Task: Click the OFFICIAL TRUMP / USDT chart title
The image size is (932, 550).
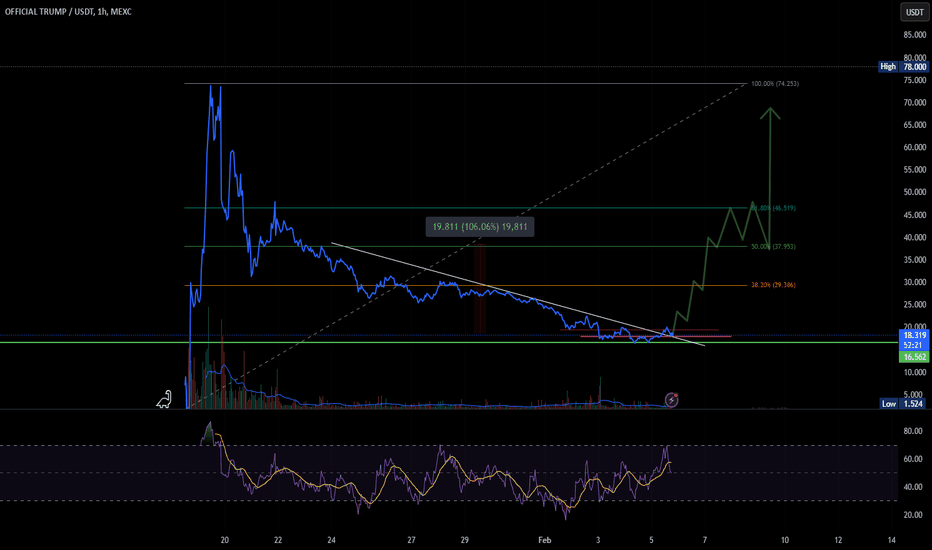Action: 68,11
